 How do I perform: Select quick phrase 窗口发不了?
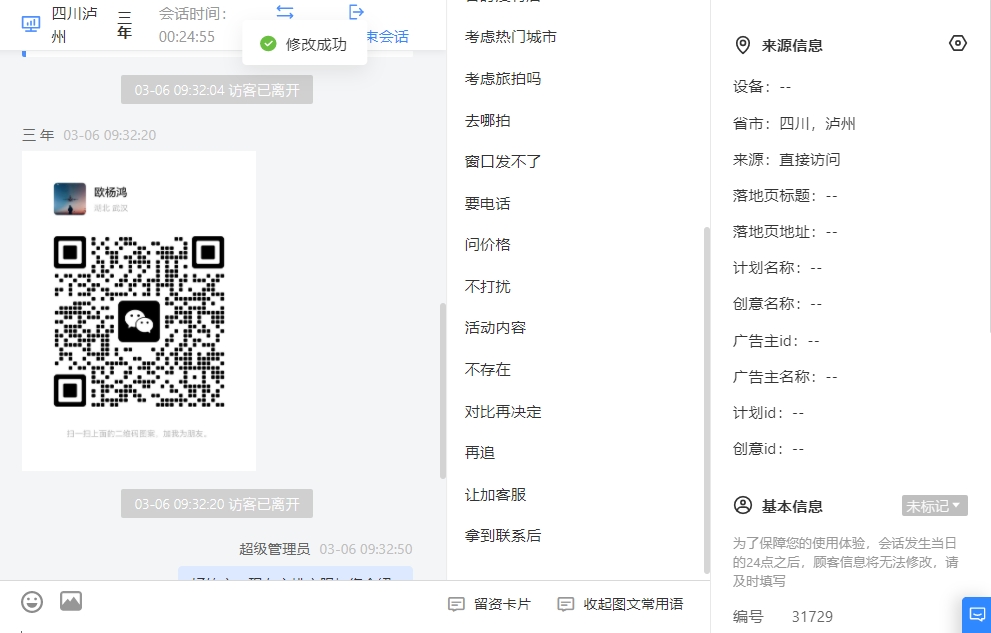tap(503, 162)
